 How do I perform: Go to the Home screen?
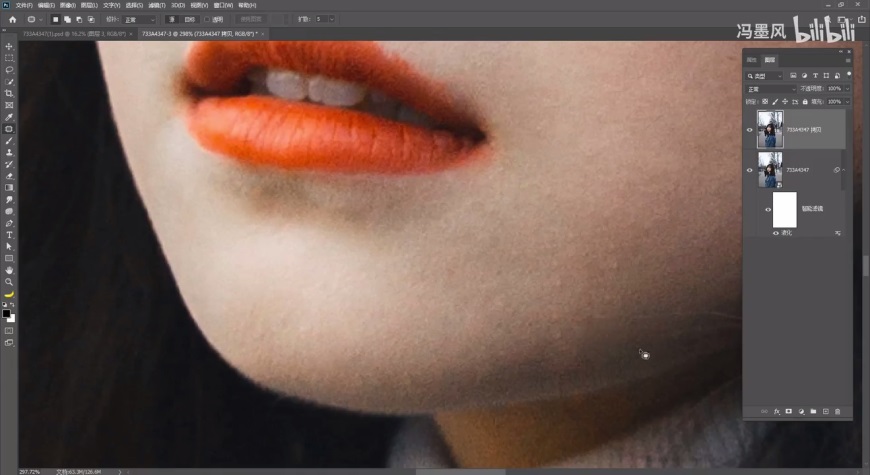[12, 19]
